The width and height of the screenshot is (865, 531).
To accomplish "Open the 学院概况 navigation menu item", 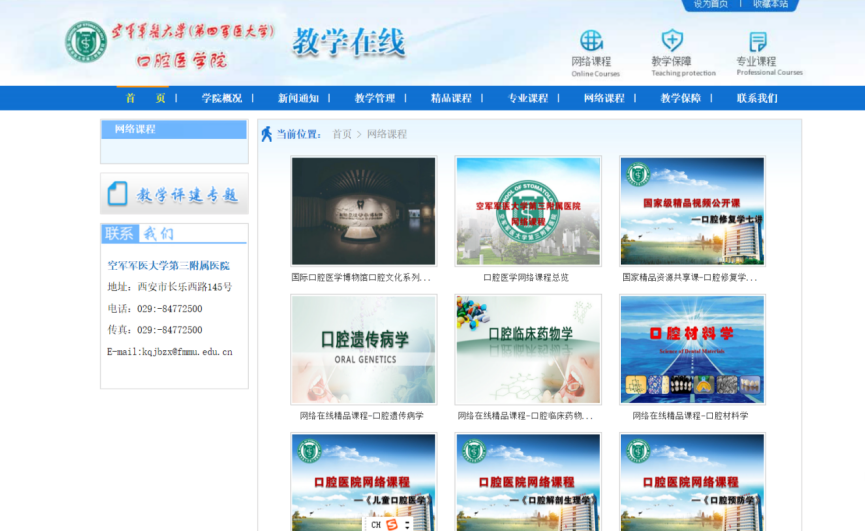I will pyautogui.click(x=221, y=98).
